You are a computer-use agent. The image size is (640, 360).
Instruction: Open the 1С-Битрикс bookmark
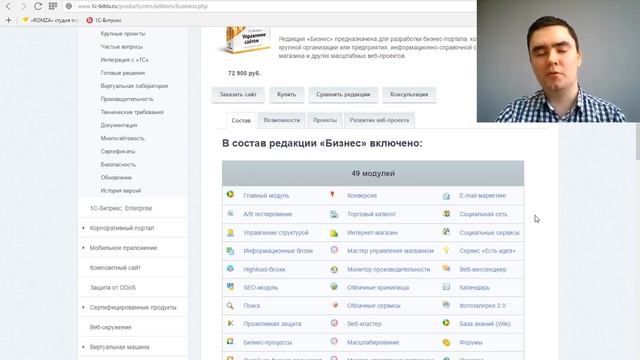point(104,20)
